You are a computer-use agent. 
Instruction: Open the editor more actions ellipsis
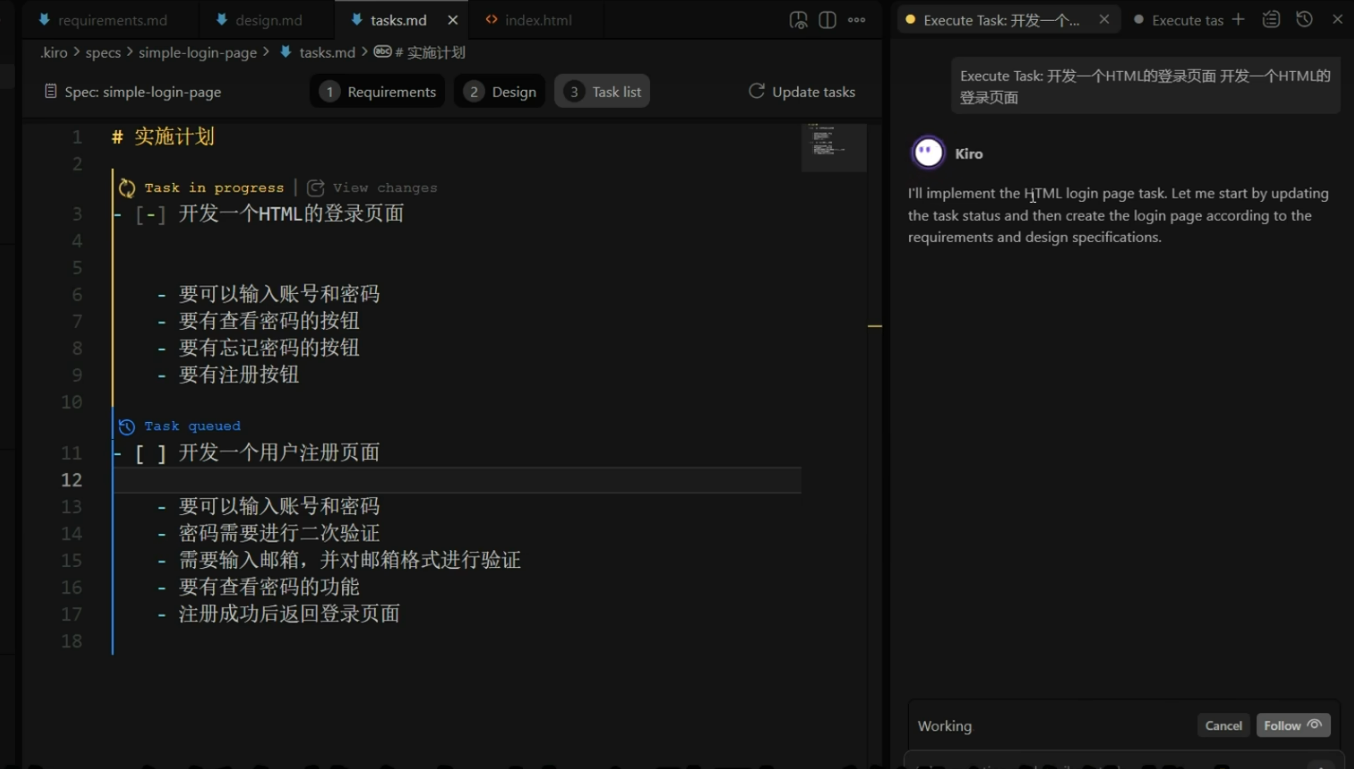click(x=857, y=20)
